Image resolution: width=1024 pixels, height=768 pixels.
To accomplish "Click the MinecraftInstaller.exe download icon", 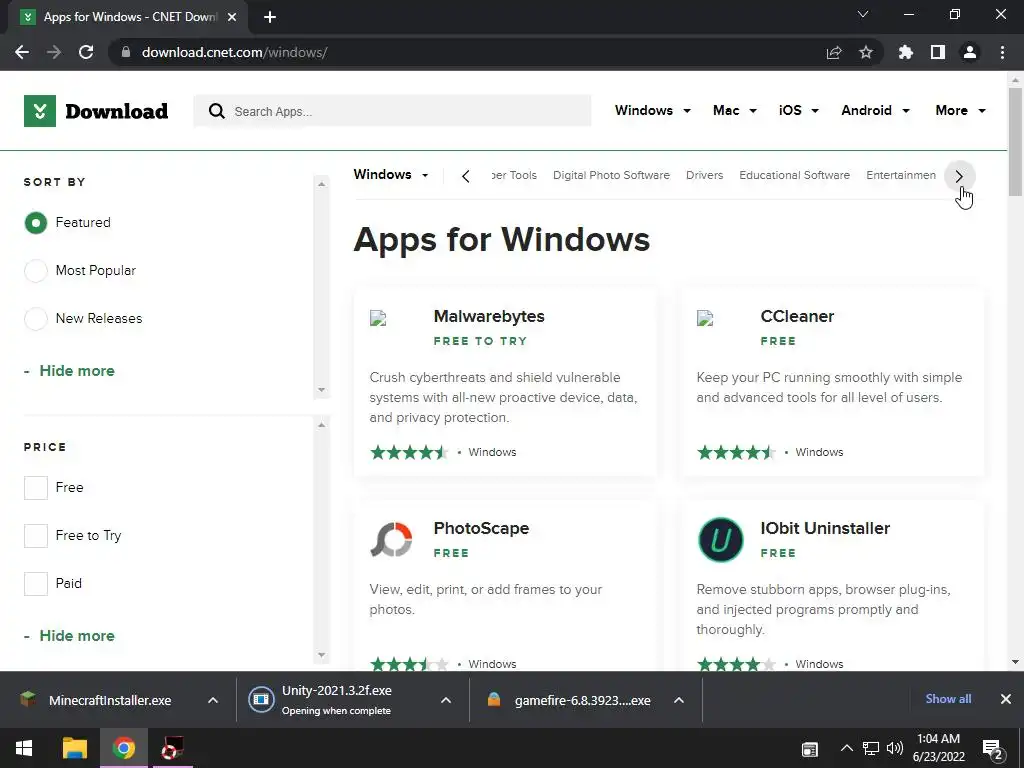I will 28,700.
